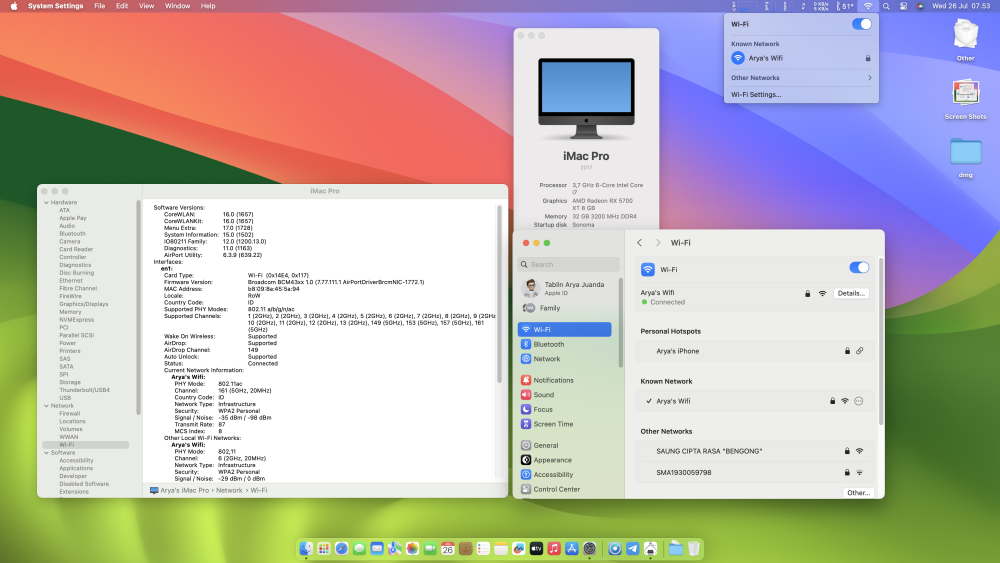1000x563 pixels.
Task: Open the Finder icon in the Dock
Action: 306,548
